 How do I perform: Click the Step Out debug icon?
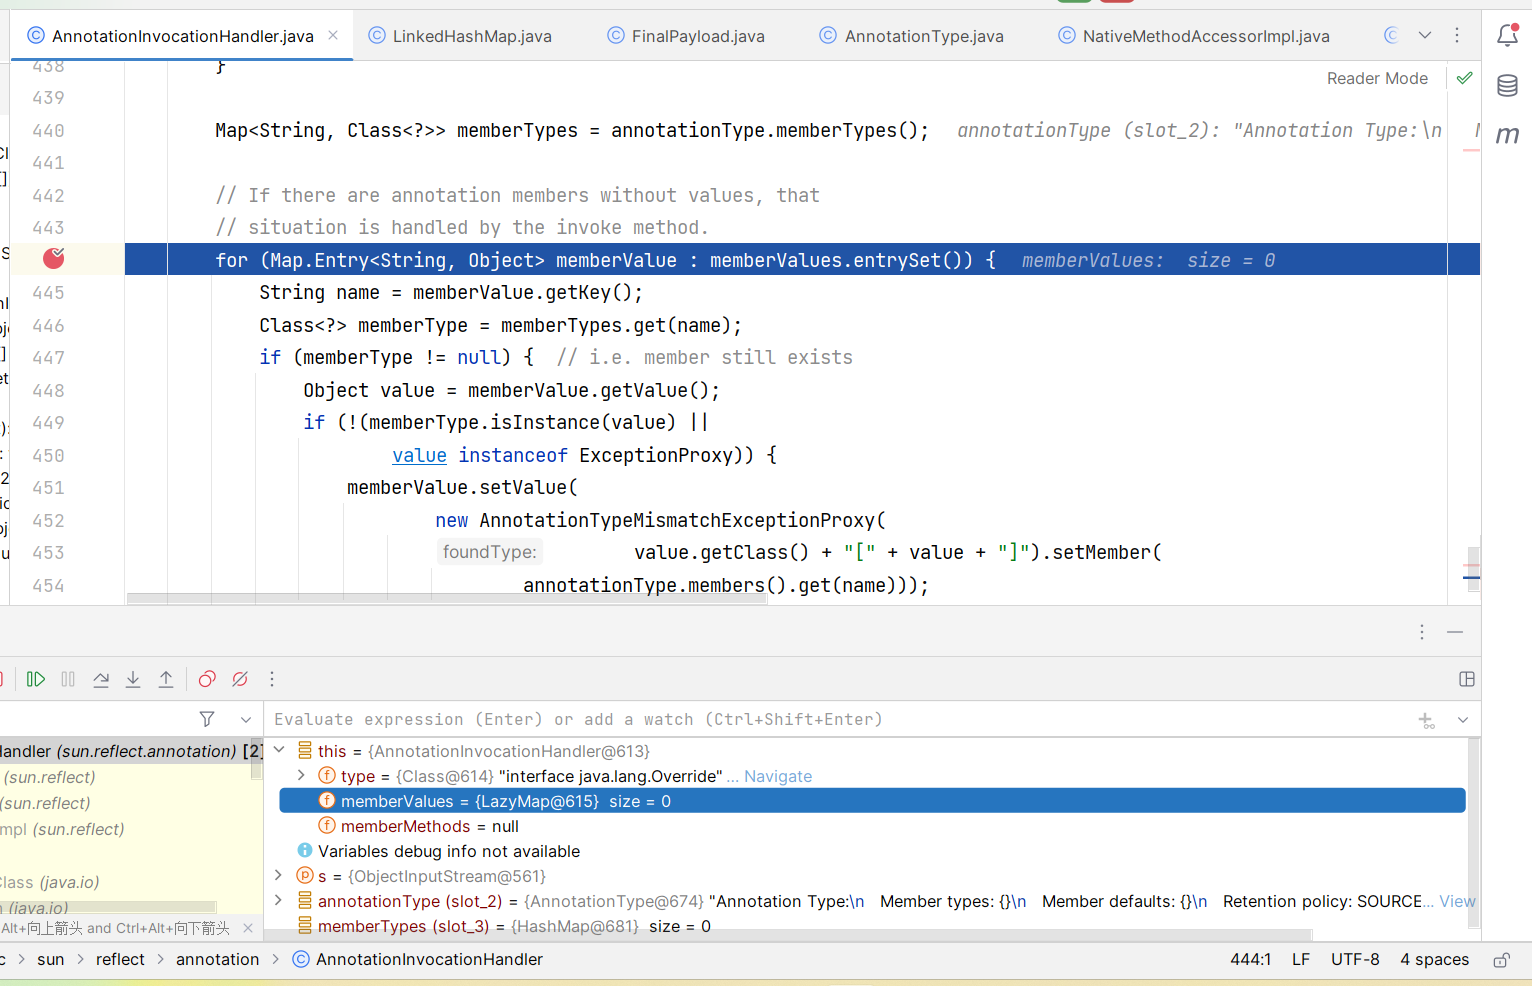click(166, 679)
